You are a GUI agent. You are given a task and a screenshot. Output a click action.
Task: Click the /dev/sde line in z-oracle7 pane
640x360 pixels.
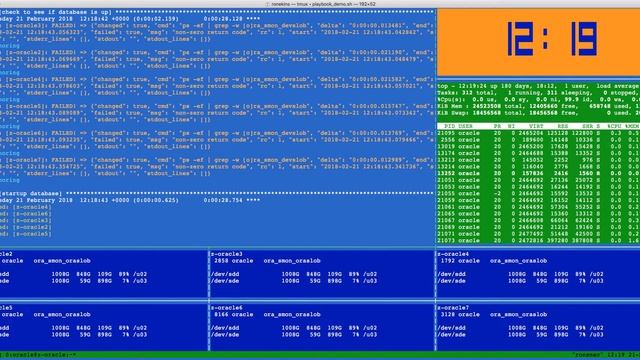520,335
